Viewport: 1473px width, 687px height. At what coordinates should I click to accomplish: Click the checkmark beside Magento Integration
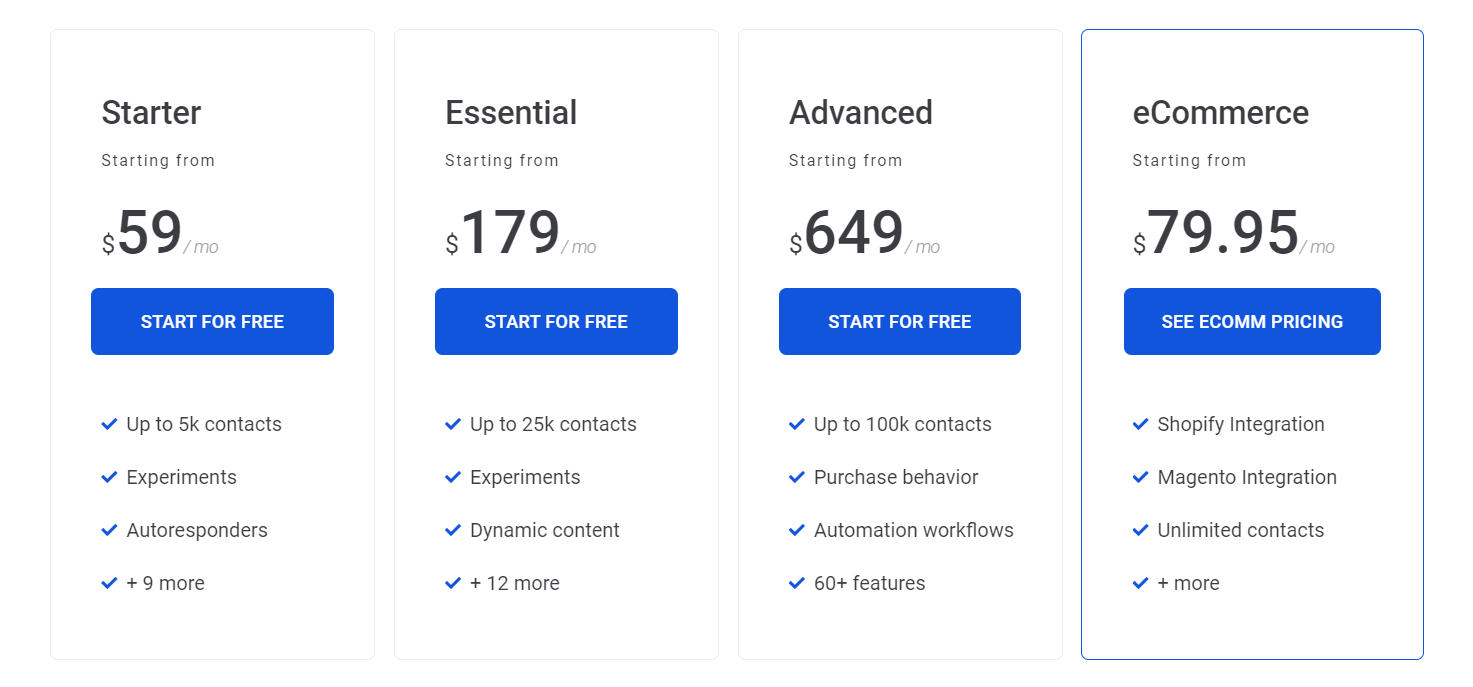(x=1141, y=477)
